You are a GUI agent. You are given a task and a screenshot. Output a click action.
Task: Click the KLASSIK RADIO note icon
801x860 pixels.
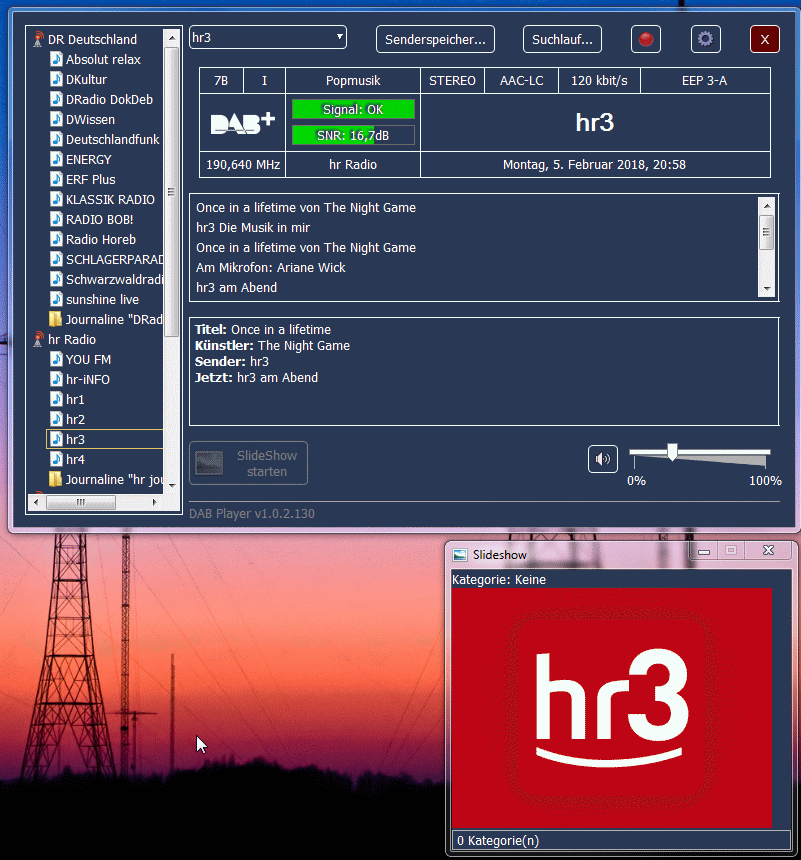56,200
